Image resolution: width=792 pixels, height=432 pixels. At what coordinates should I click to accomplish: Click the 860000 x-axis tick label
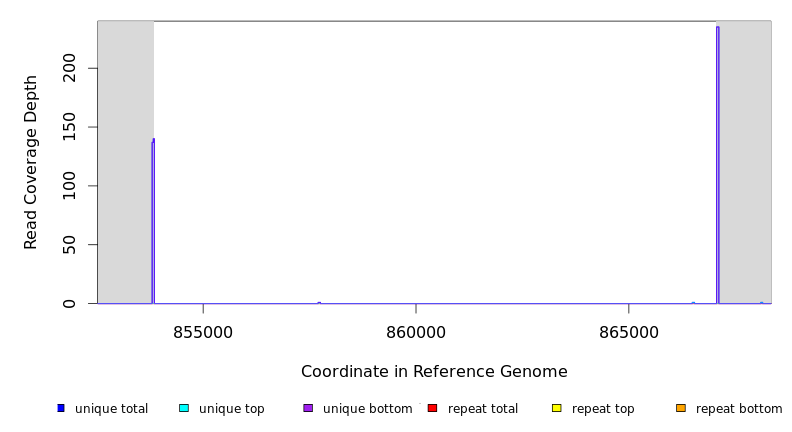(416, 332)
